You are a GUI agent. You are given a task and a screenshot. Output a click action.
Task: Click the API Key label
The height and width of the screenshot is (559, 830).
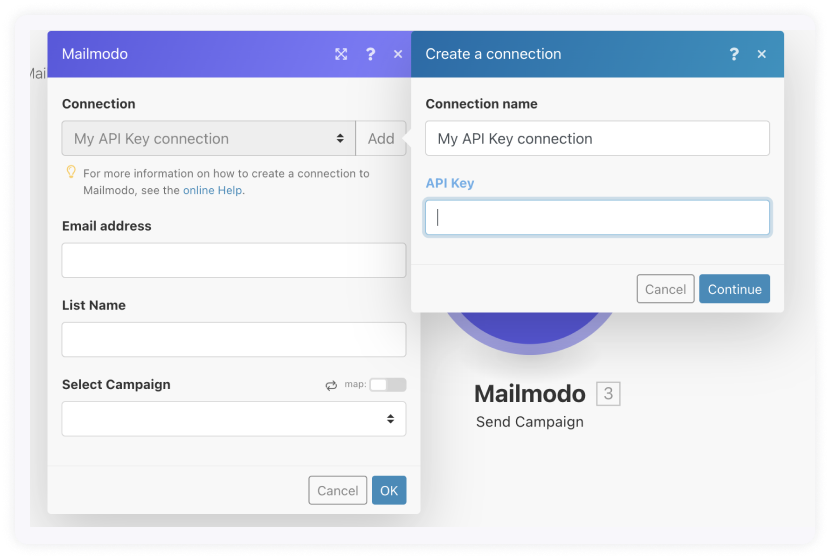(450, 183)
